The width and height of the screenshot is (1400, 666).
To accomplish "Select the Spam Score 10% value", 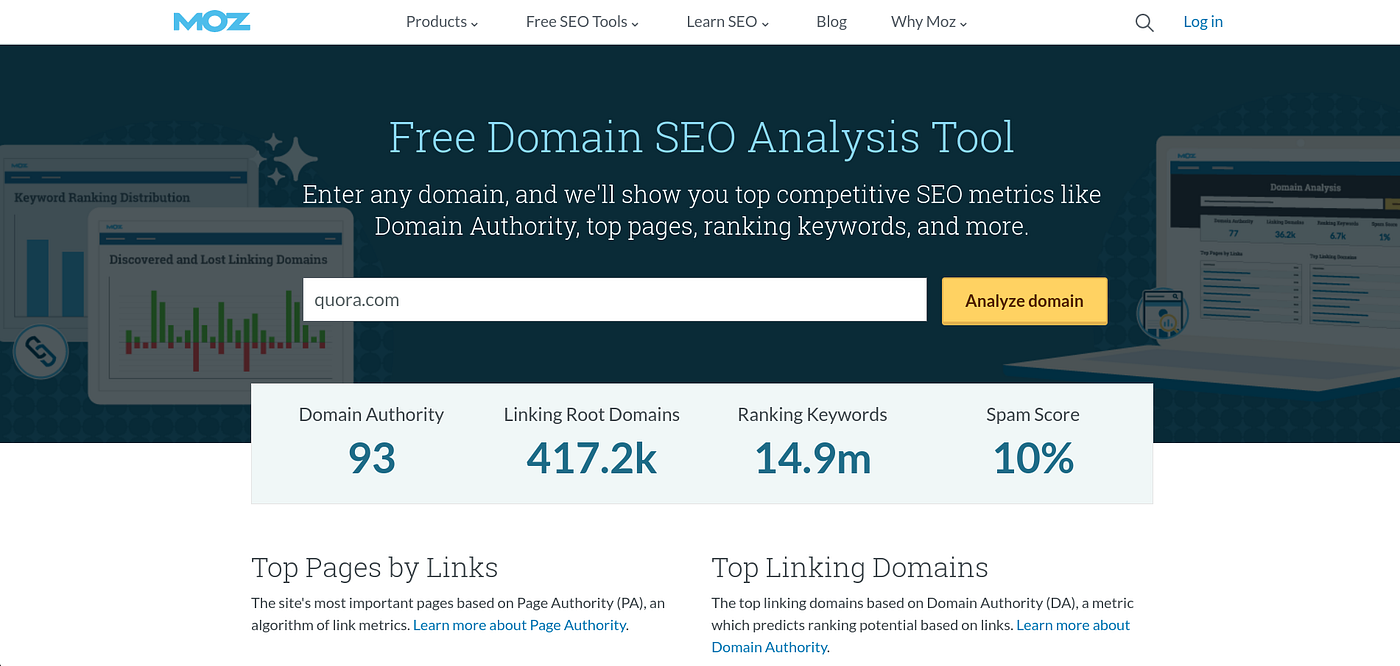I will tap(1033, 458).
